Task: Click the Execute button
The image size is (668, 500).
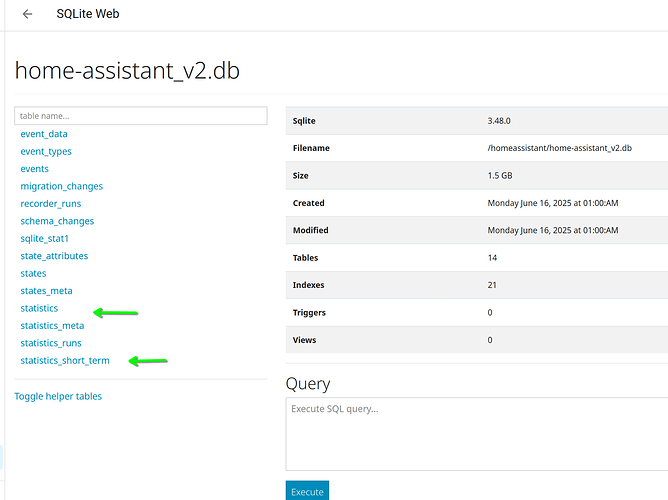Action: (307, 491)
